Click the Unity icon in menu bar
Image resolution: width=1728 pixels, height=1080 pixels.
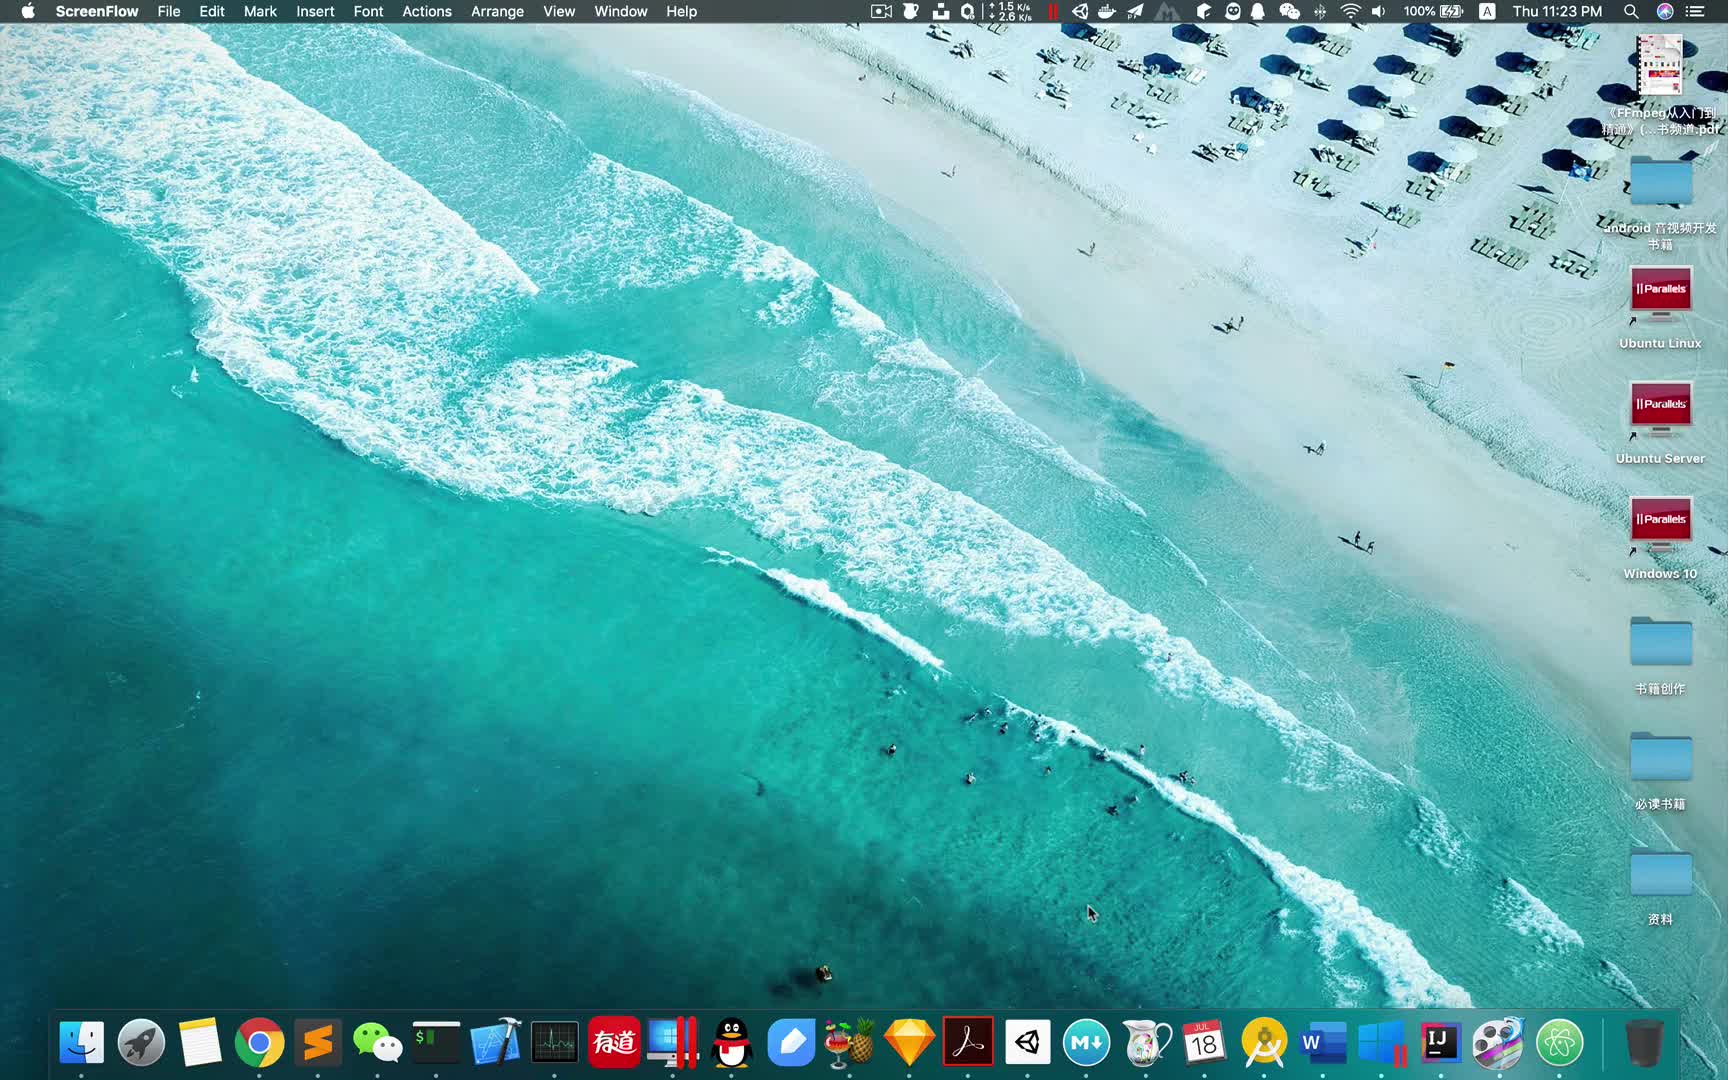1080,11
